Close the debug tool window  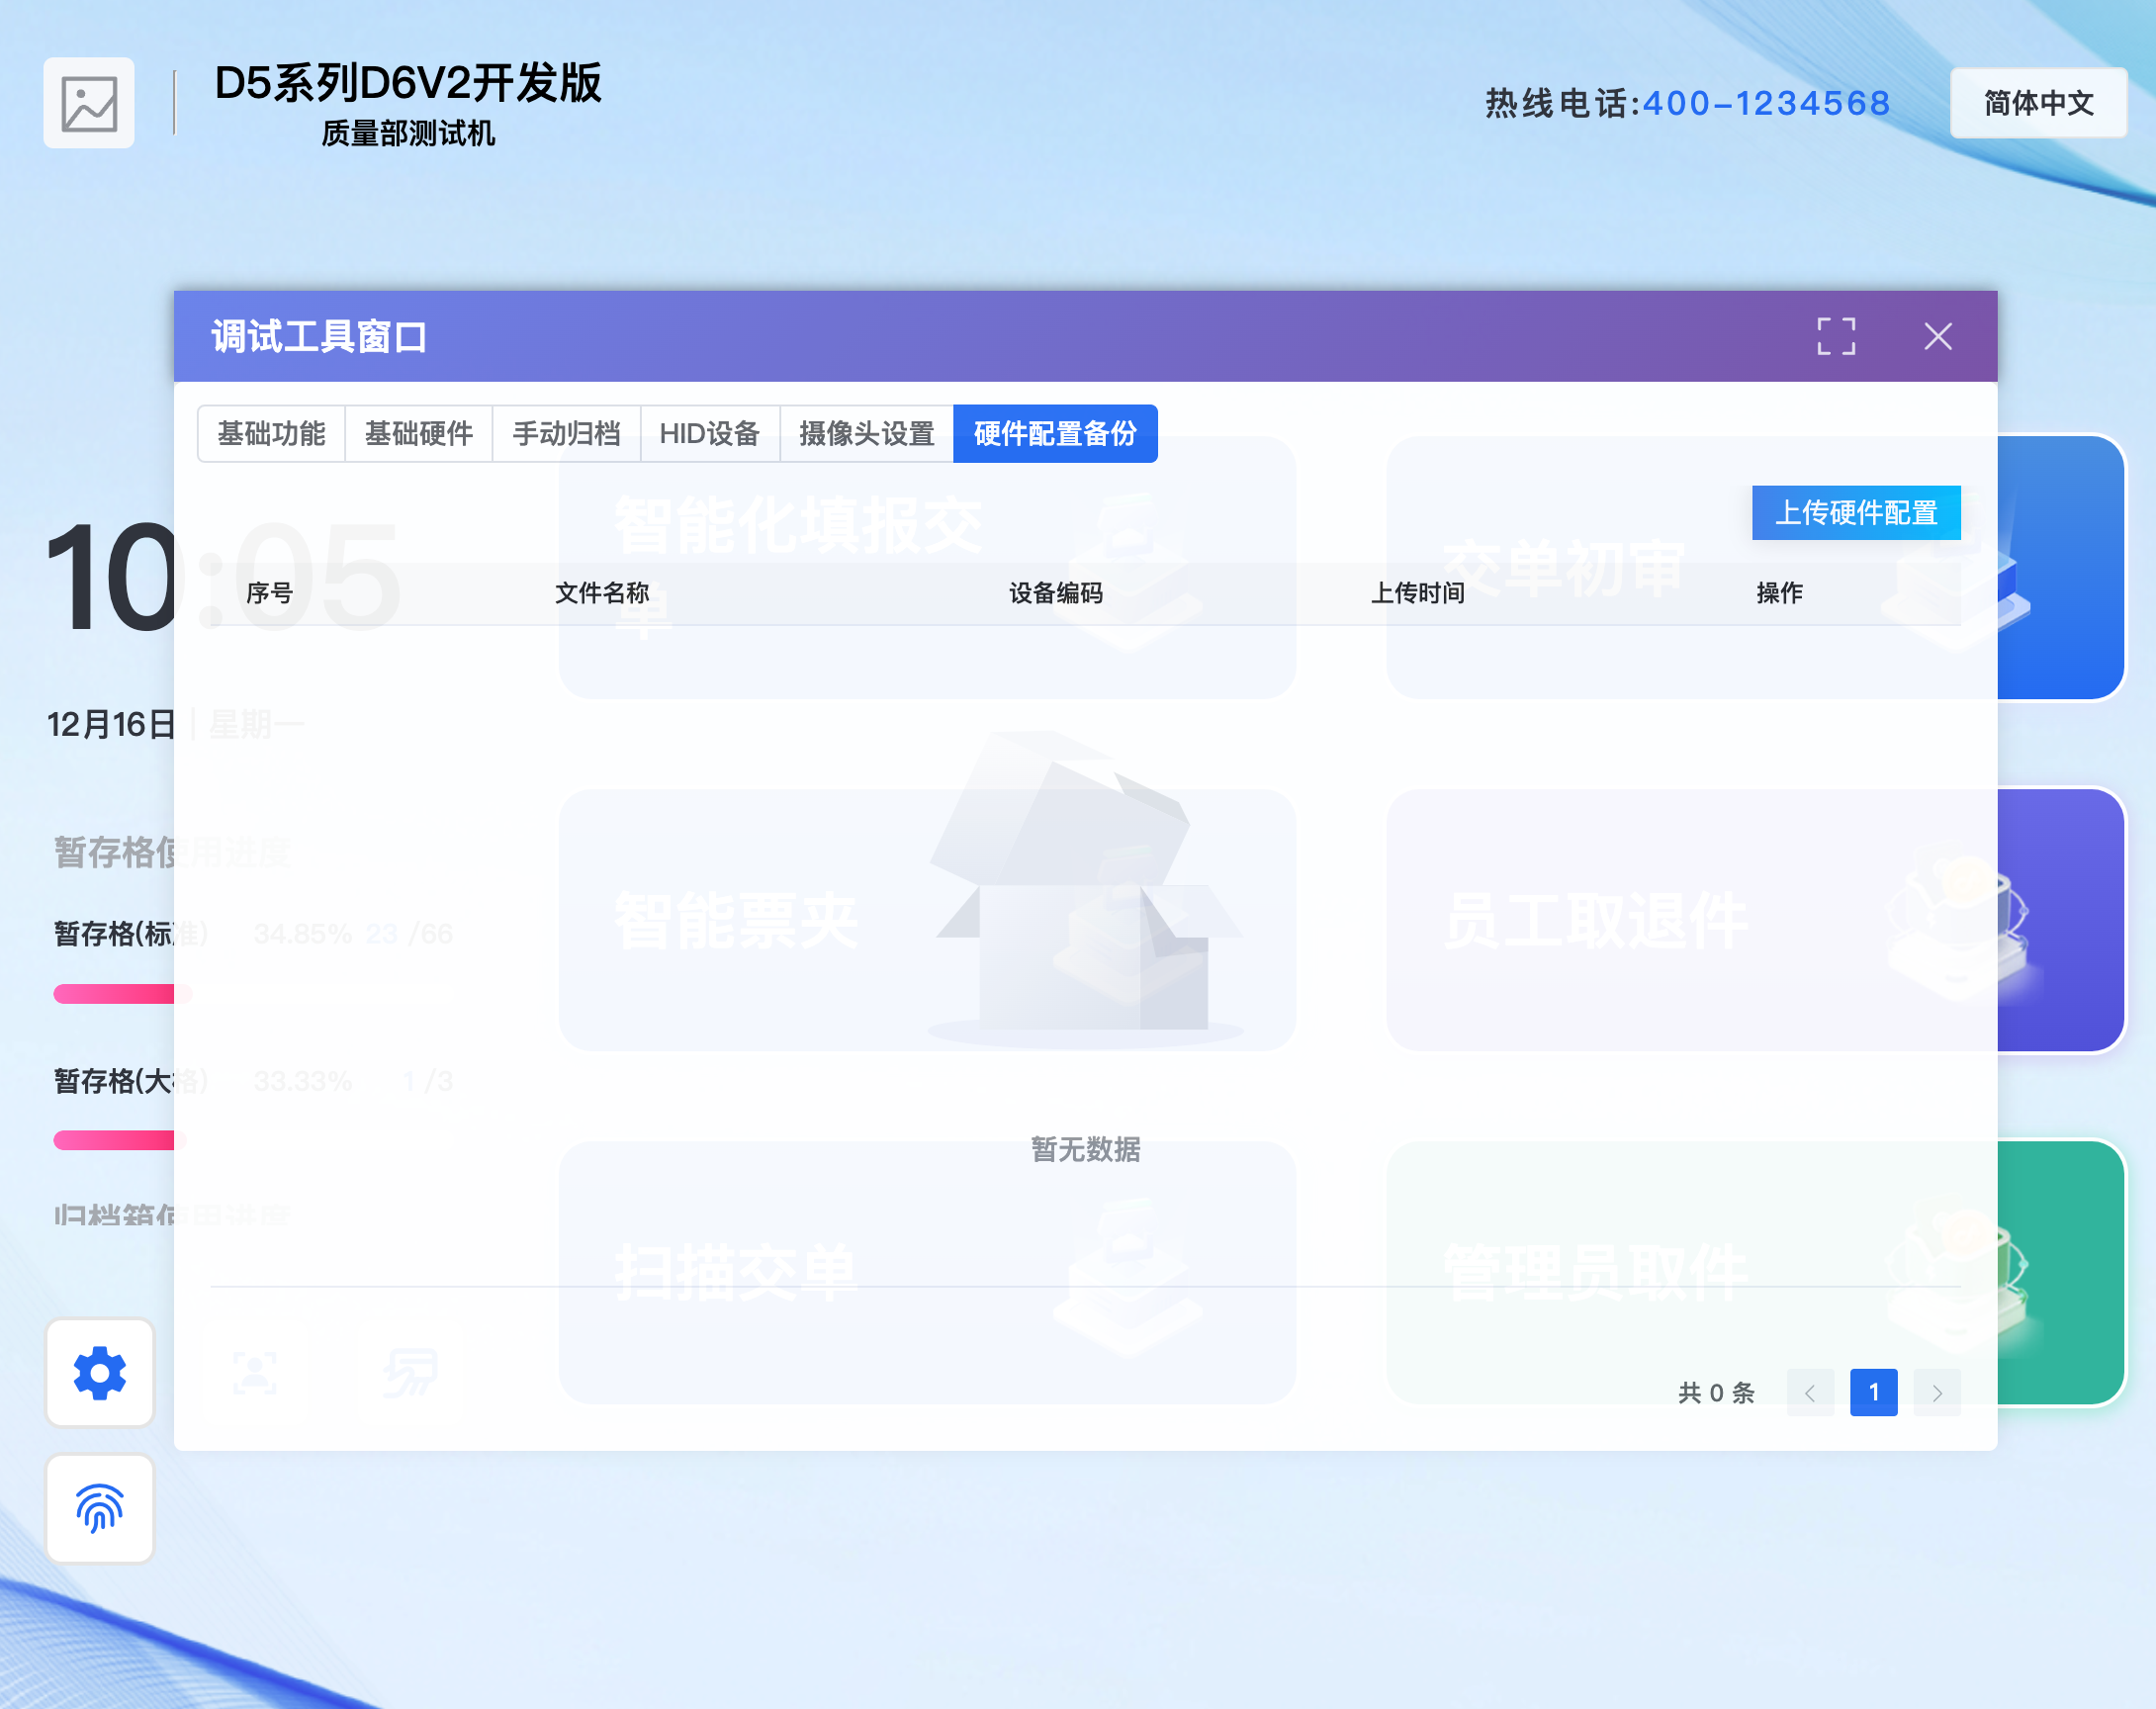pos(1937,337)
